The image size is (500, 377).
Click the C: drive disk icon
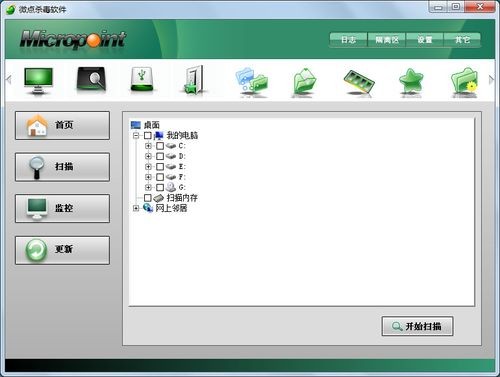point(171,146)
